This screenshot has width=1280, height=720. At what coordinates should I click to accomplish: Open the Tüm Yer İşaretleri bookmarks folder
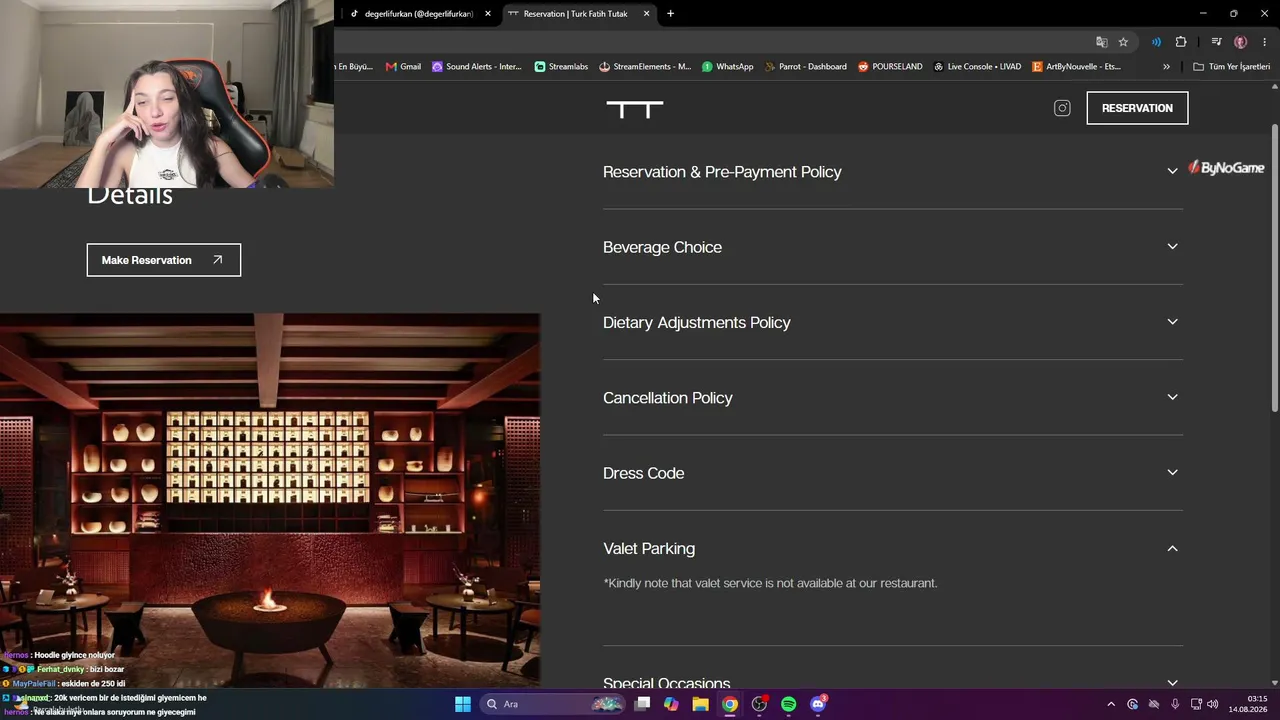pyautogui.click(x=1232, y=67)
